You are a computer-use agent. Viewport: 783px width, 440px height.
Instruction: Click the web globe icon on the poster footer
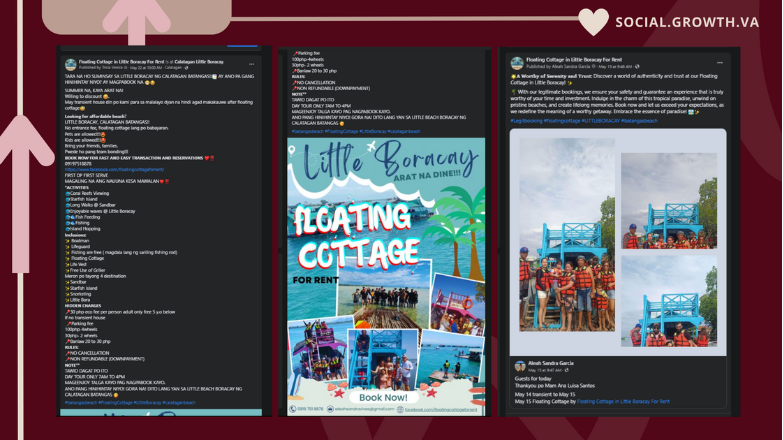400,409
